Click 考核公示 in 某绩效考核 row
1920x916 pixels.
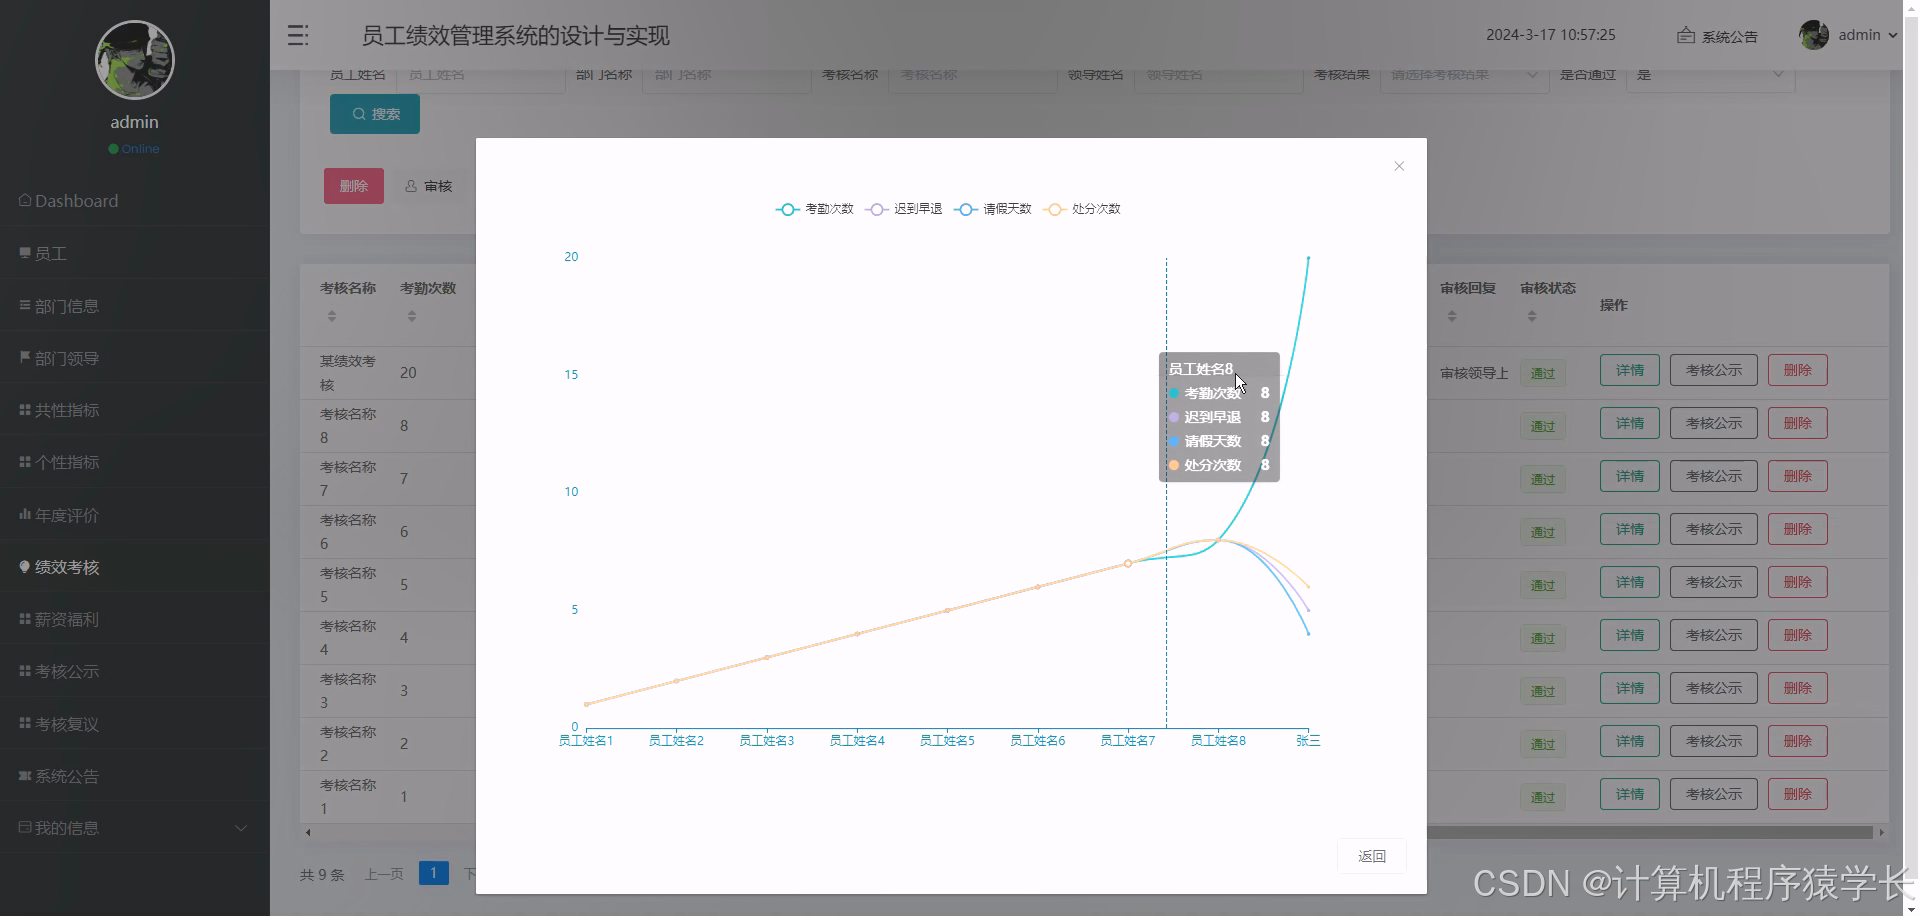(1714, 370)
